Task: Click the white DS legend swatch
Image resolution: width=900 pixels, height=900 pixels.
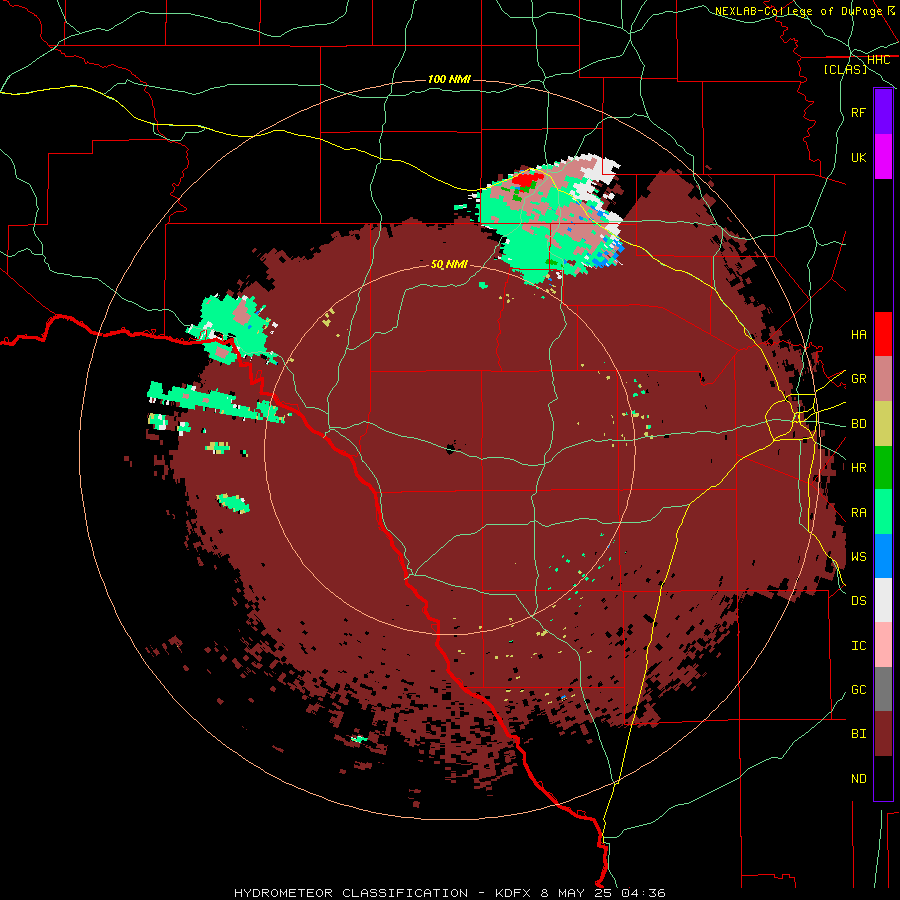Action: click(x=883, y=600)
